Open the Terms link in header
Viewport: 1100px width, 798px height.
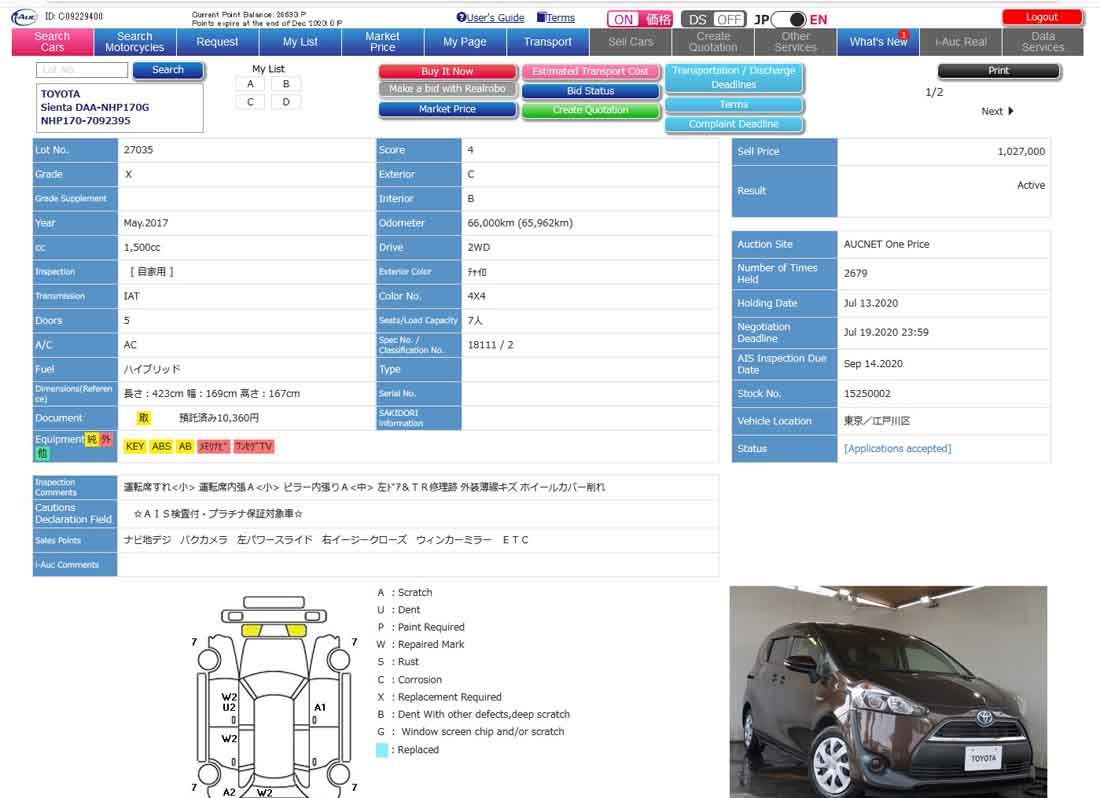pos(556,18)
